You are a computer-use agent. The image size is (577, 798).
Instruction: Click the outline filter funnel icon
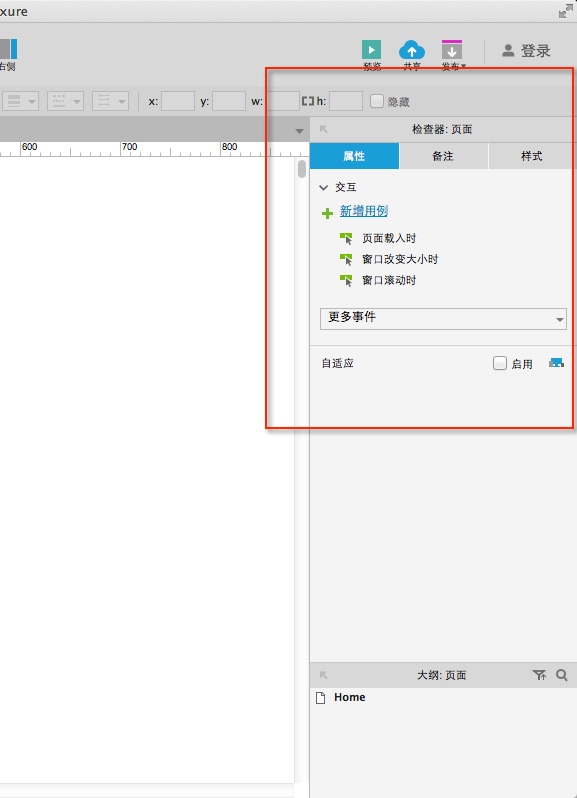coord(539,675)
